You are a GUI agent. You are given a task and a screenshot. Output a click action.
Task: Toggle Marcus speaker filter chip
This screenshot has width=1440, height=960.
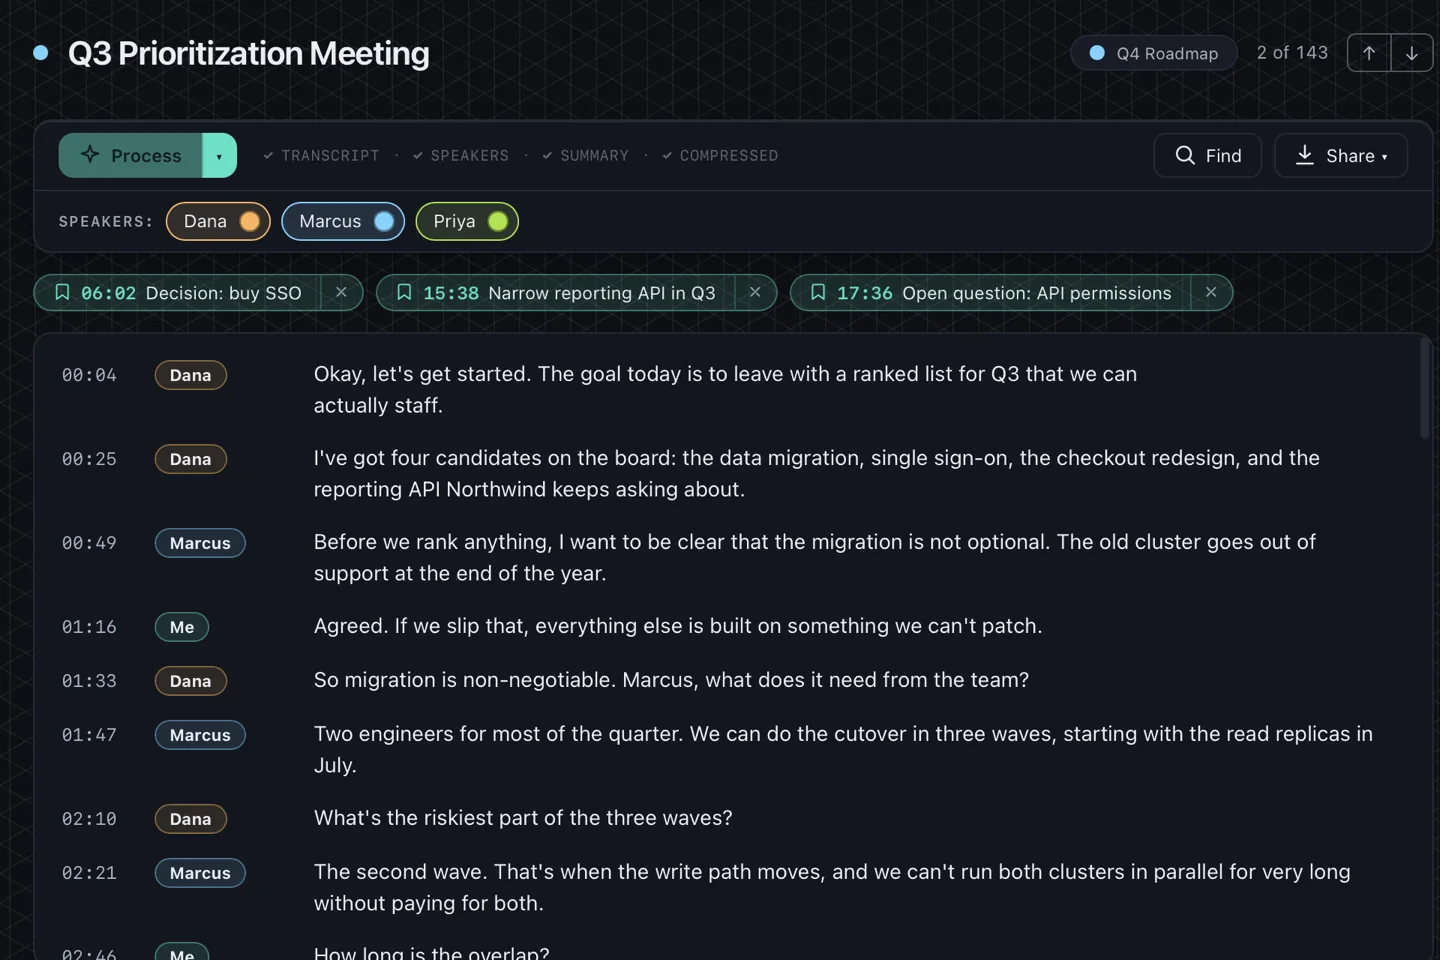(343, 221)
